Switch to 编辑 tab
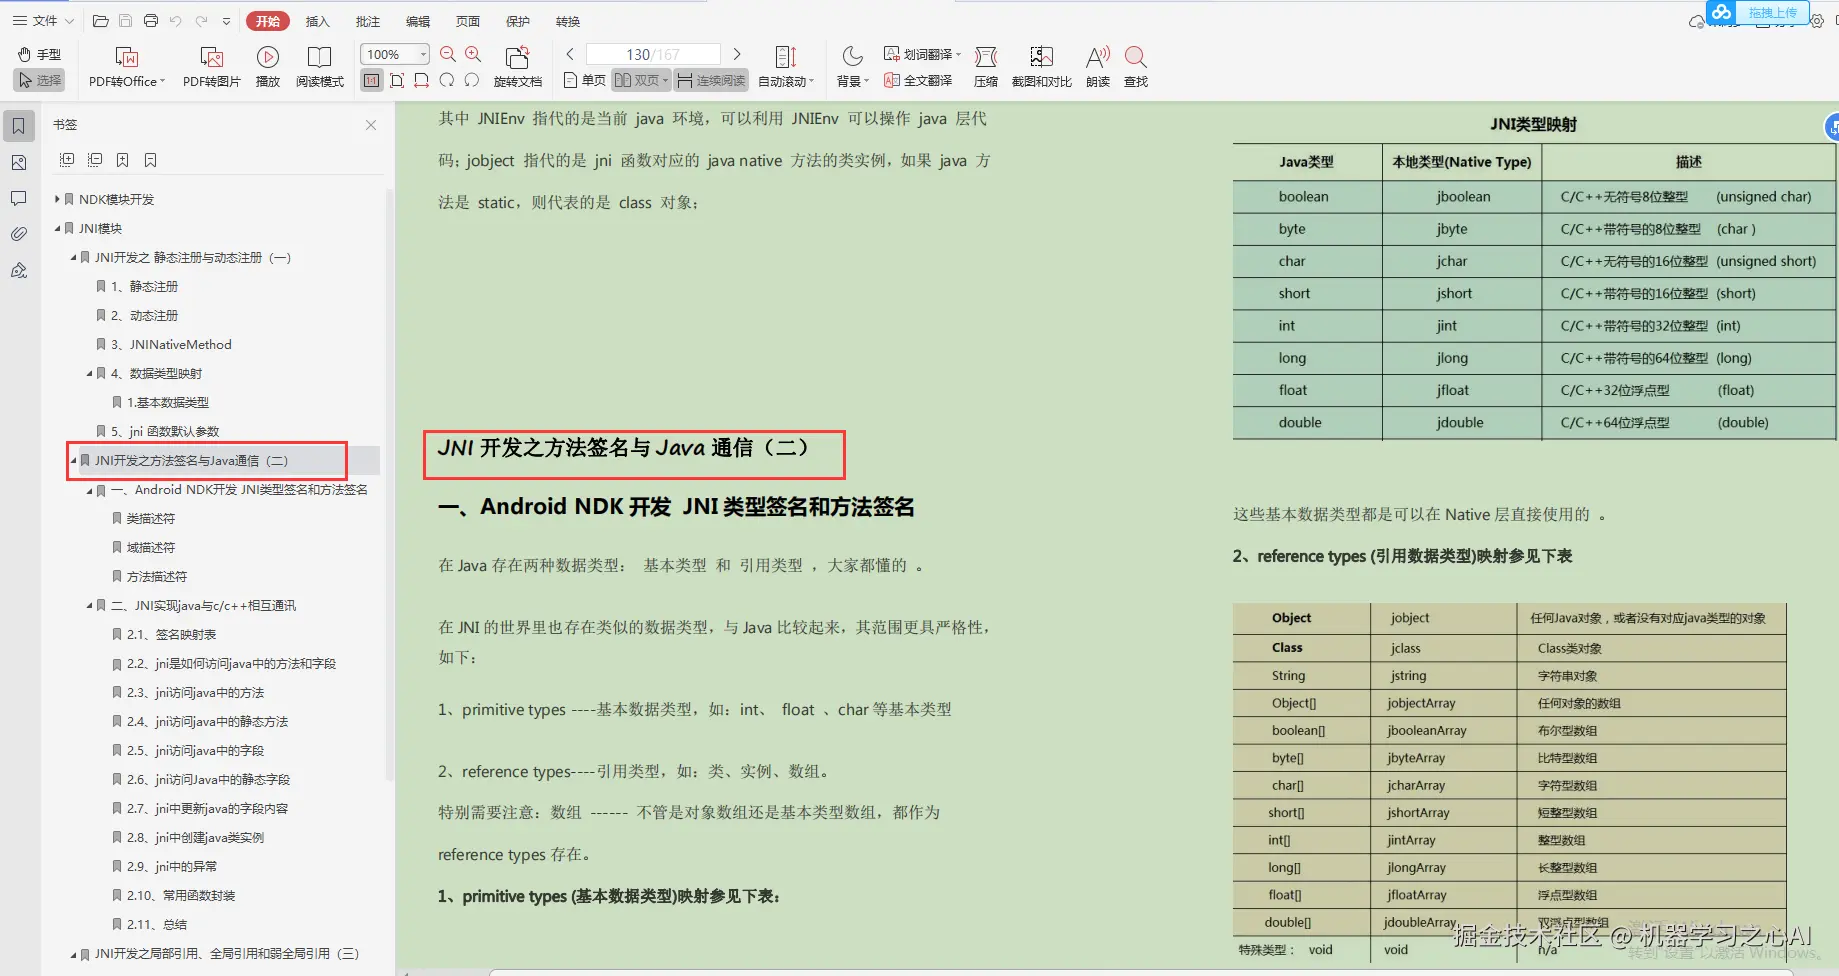This screenshot has height=976, width=1839. [x=417, y=21]
